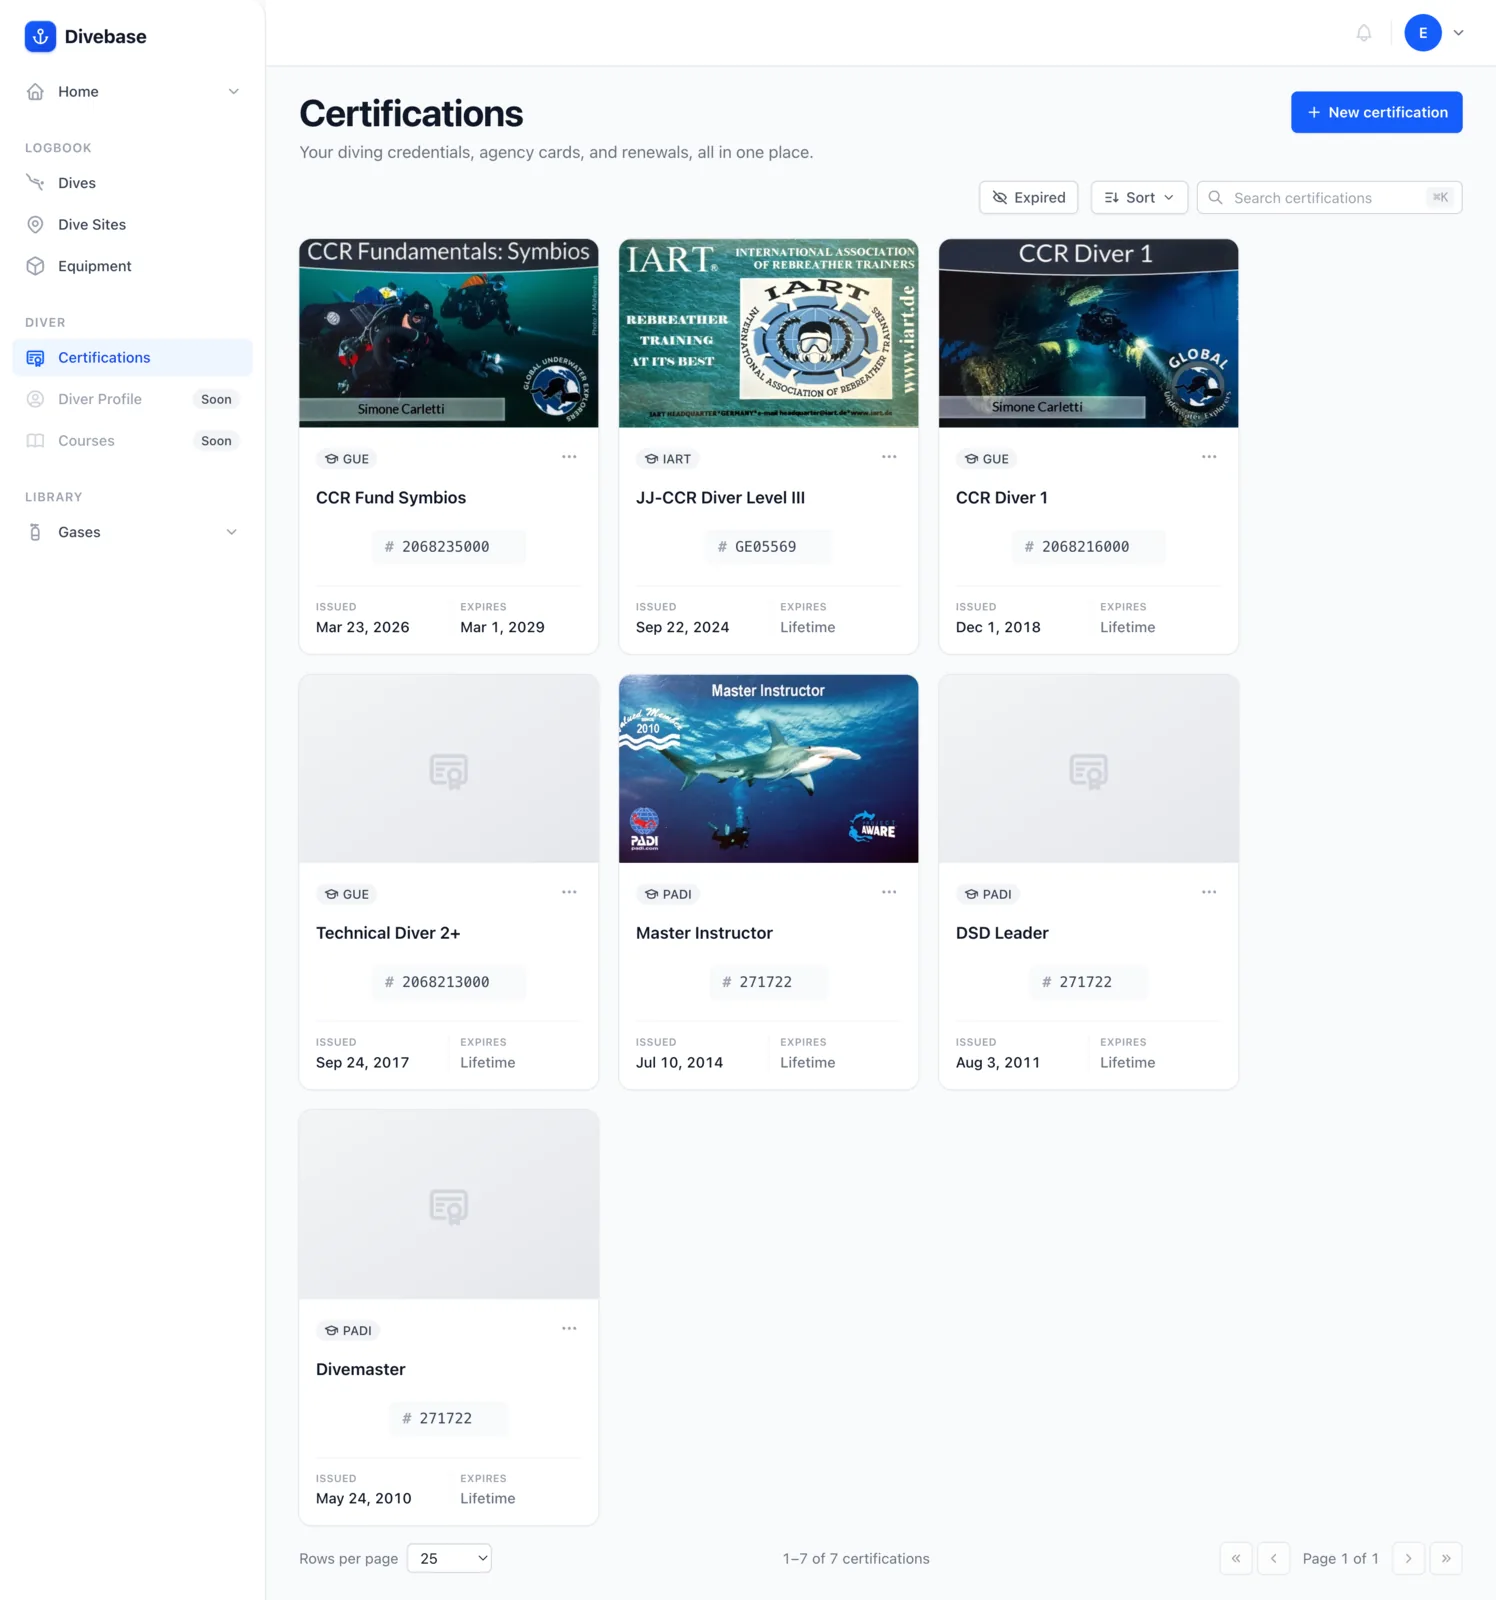
Task: Open more options for Technical Diver 2+
Action: [x=569, y=892]
